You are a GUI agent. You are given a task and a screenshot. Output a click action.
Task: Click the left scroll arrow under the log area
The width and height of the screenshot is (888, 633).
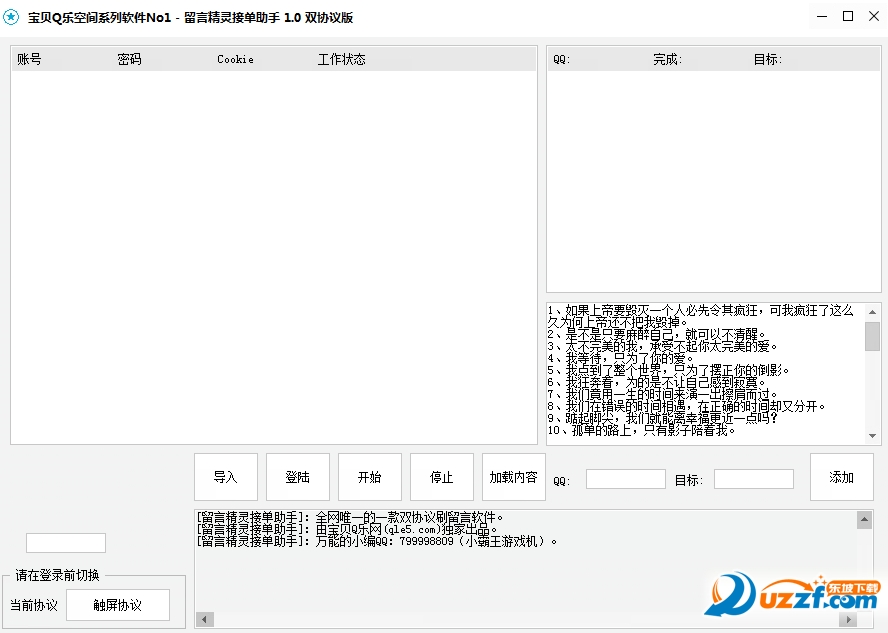(206, 619)
